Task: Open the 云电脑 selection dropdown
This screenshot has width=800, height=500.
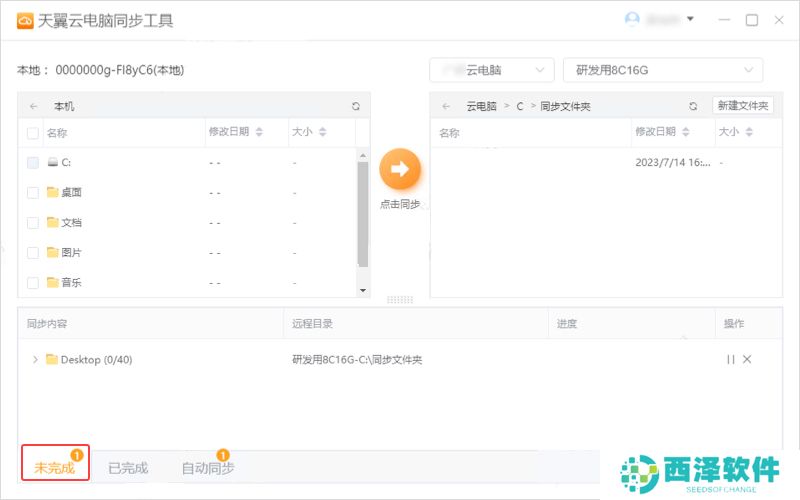Action: click(x=492, y=70)
